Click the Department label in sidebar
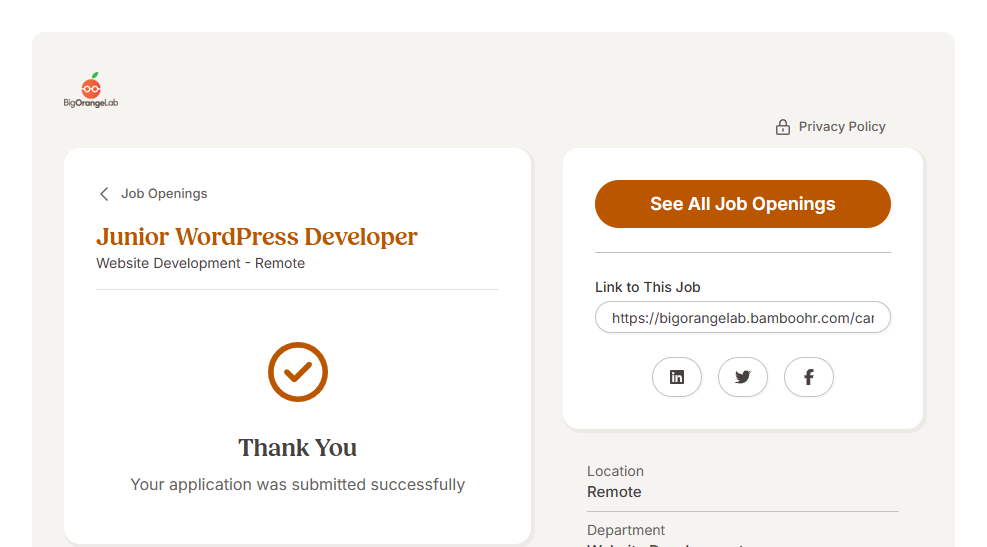987x547 pixels. tap(626, 530)
